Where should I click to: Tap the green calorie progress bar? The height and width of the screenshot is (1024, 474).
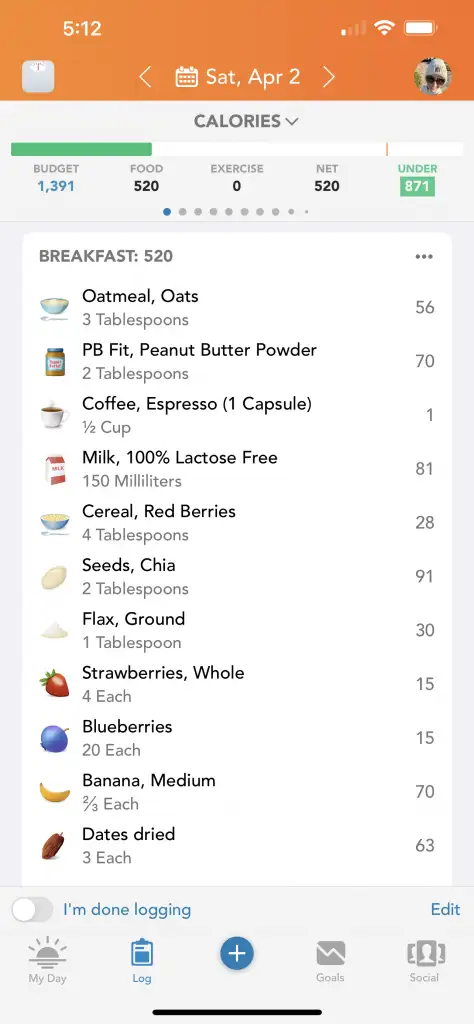point(82,150)
